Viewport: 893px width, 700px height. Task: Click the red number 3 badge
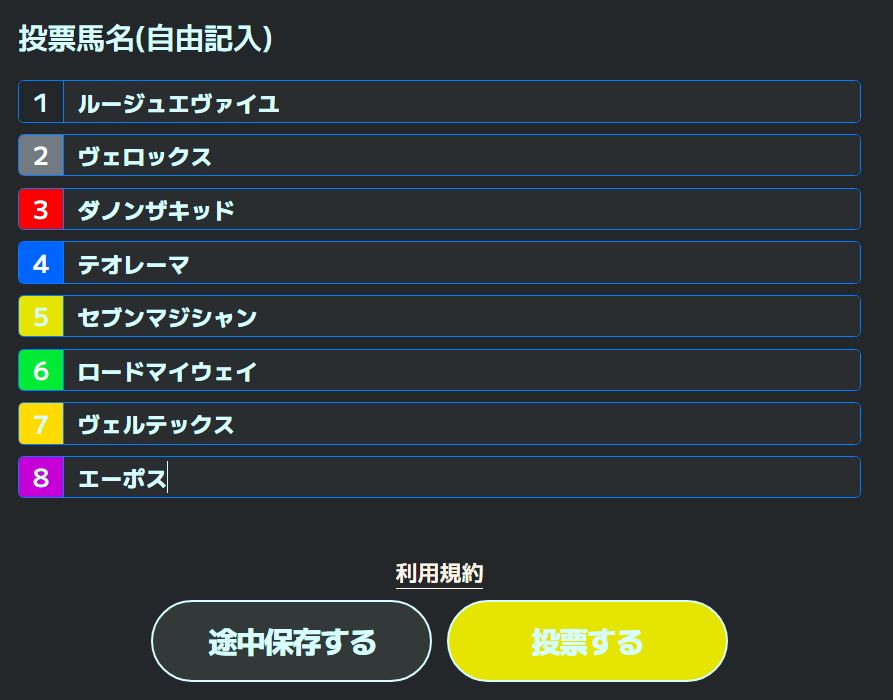tap(41, 210)
